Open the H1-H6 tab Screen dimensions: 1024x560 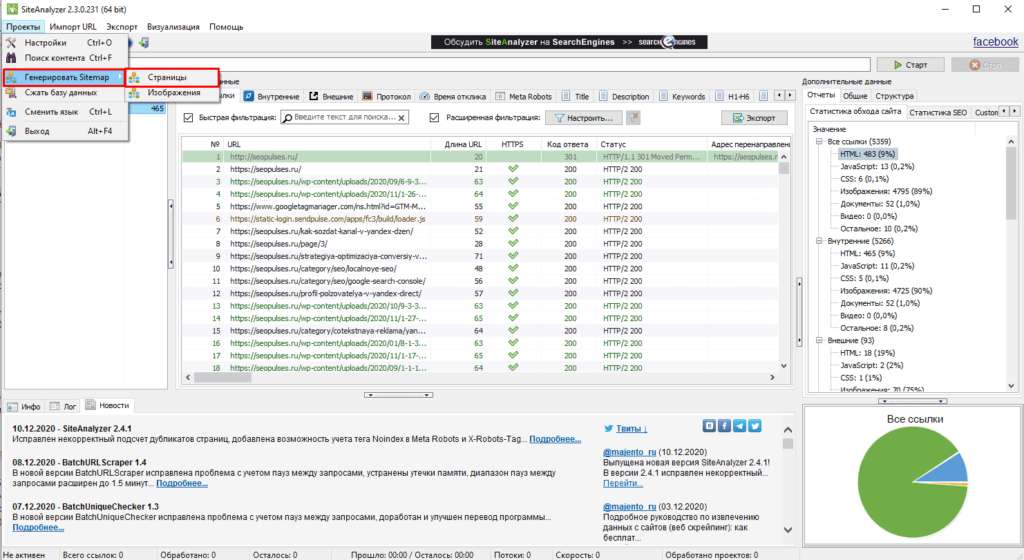tap(733, 96)
